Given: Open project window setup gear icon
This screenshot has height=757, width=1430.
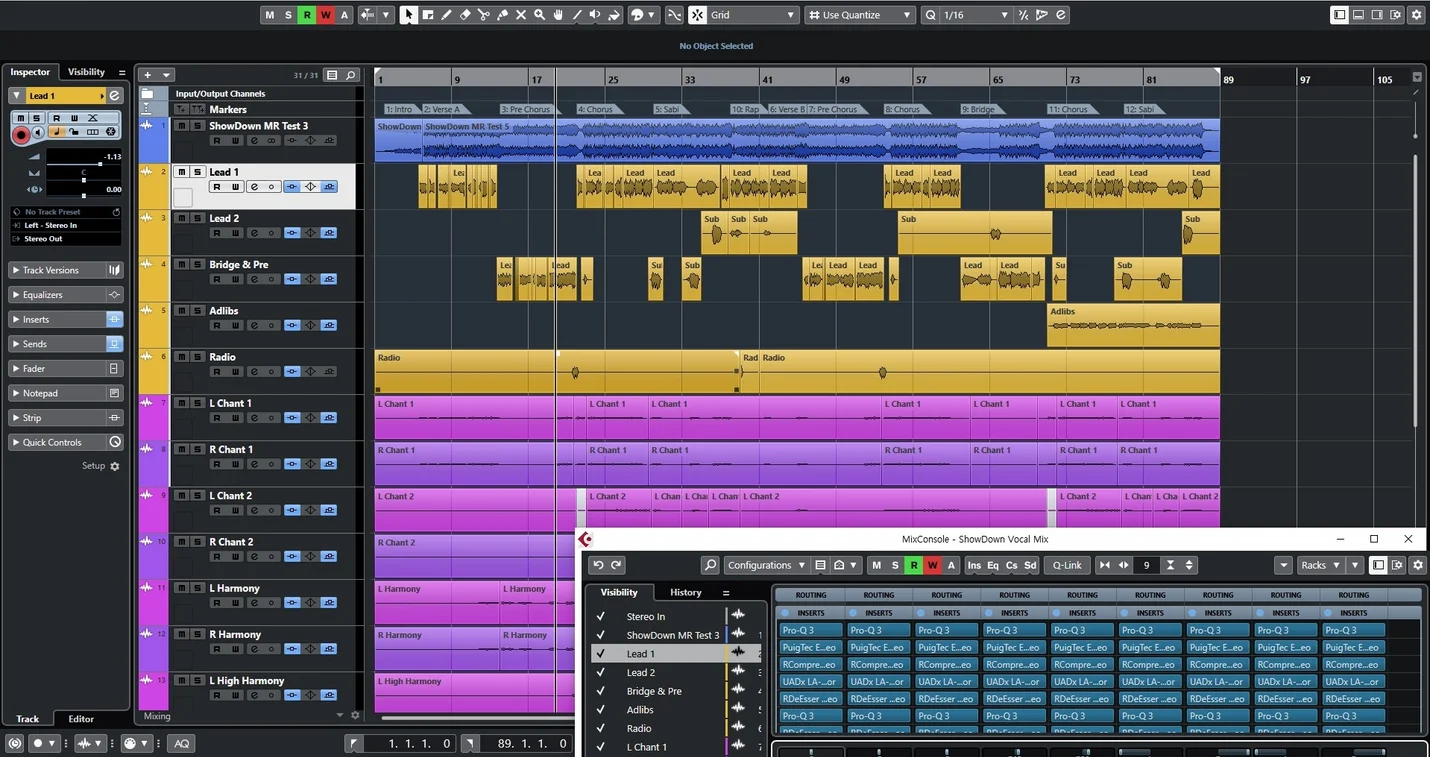Looking at the screenshot, I should click(x=1417, y=15).
